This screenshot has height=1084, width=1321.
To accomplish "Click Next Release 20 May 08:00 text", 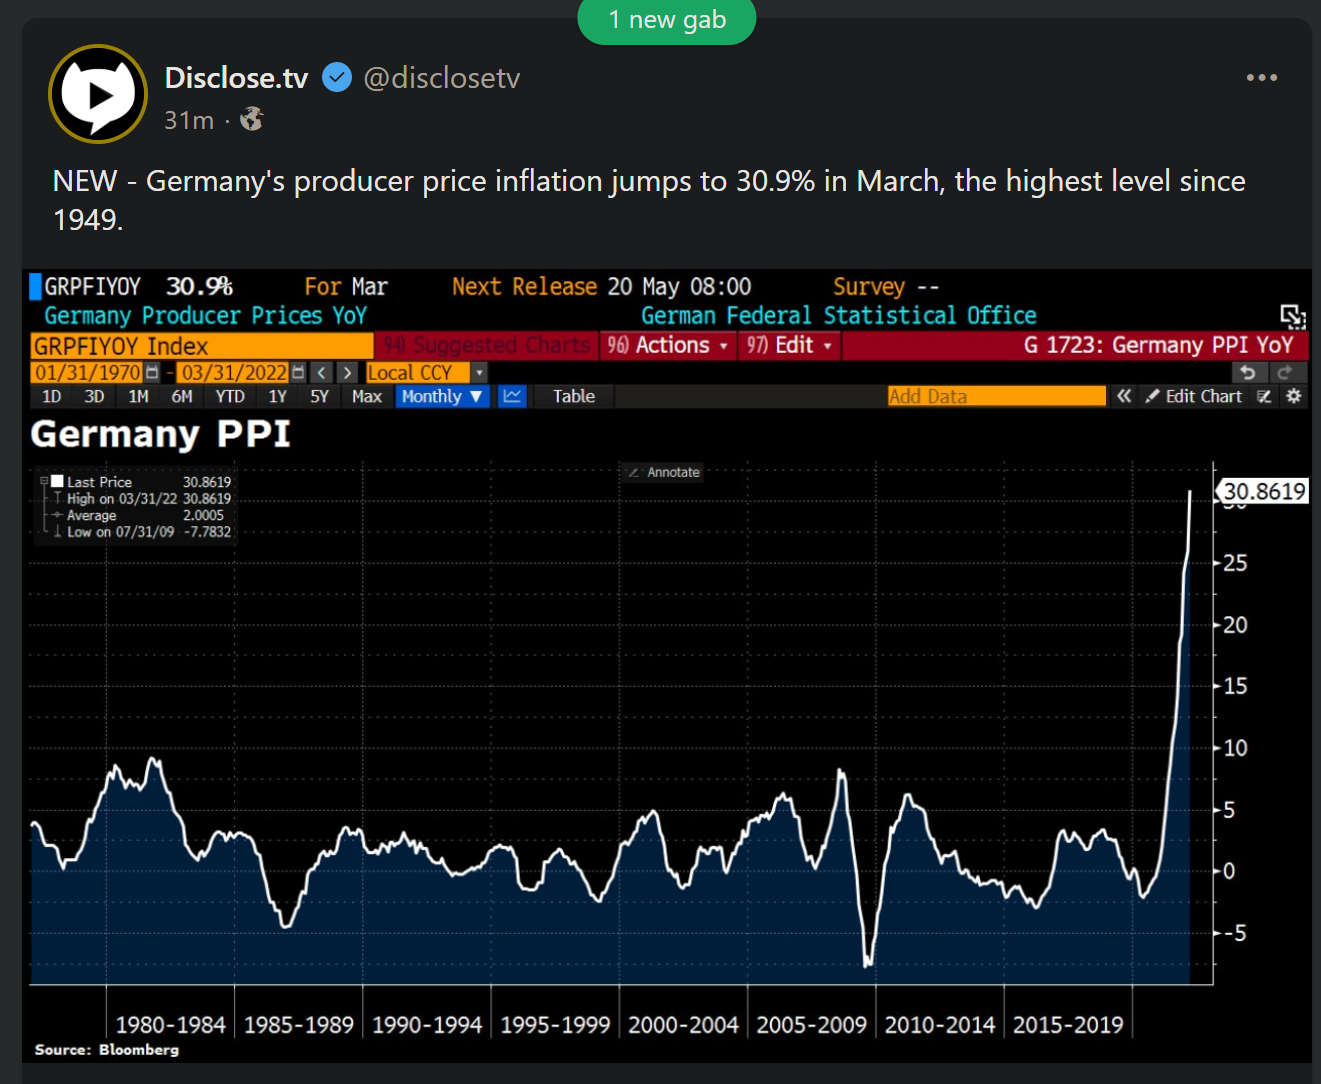I will point(602,287).
